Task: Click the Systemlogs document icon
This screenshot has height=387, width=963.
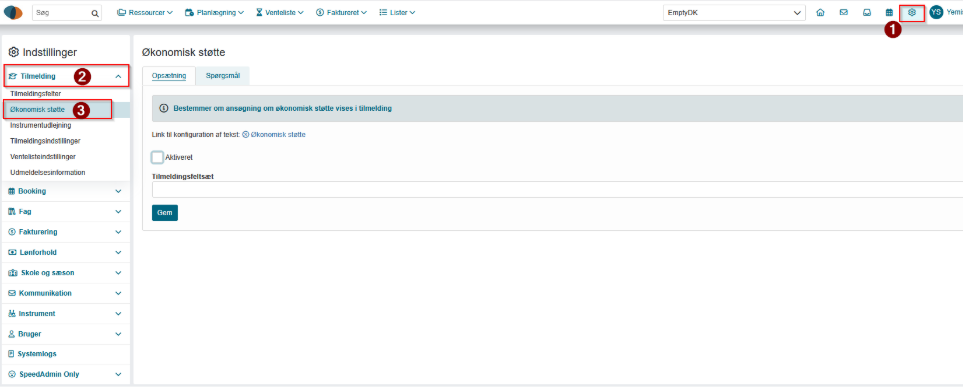Action: (x=12, y=354)
